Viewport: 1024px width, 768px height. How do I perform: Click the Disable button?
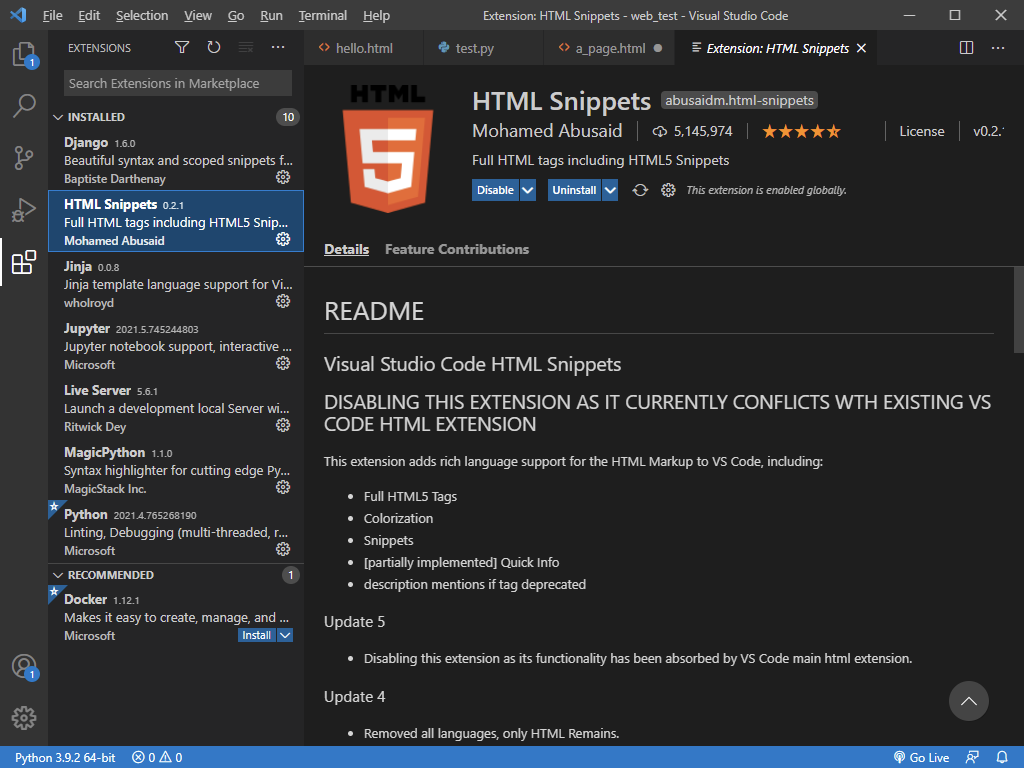(495, 190)
